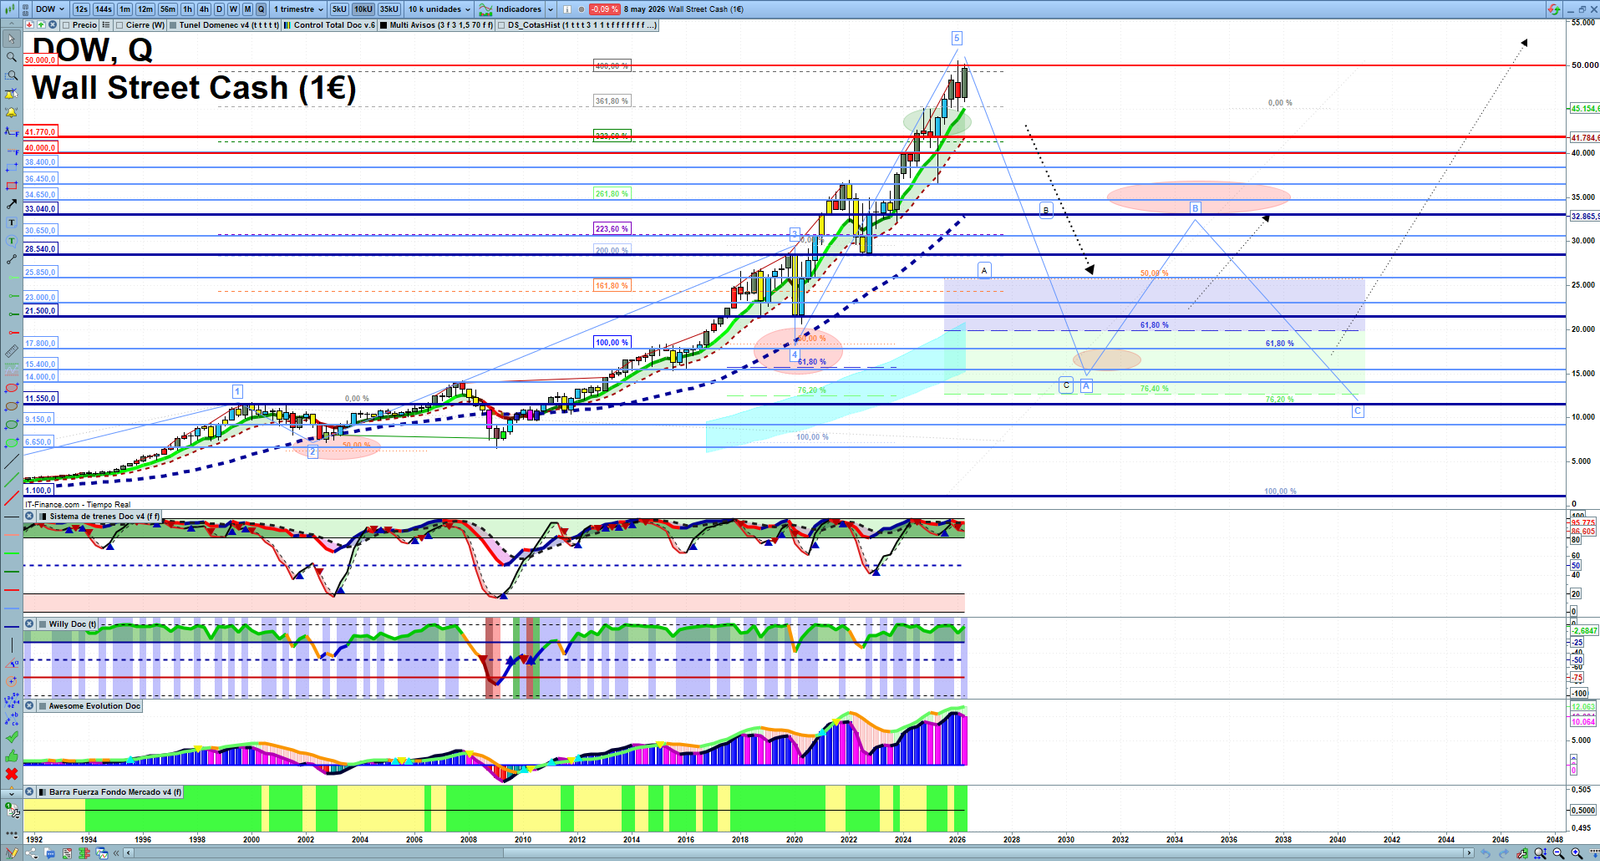Select the green diagonal line tool
This screenshot has height=861, width=1600.
point(11,480)
